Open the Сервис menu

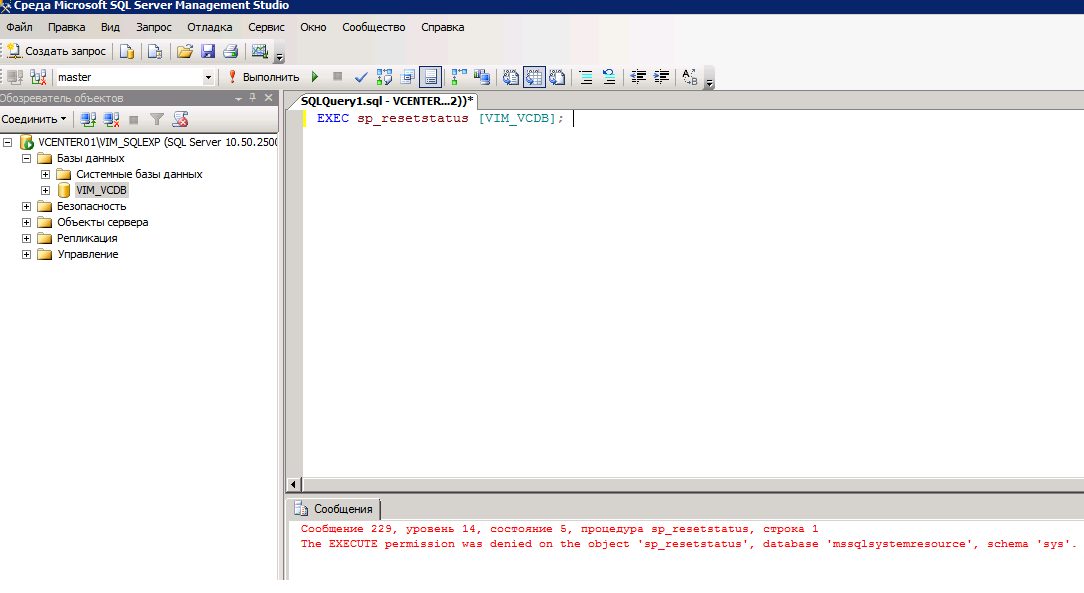point(266,27)
